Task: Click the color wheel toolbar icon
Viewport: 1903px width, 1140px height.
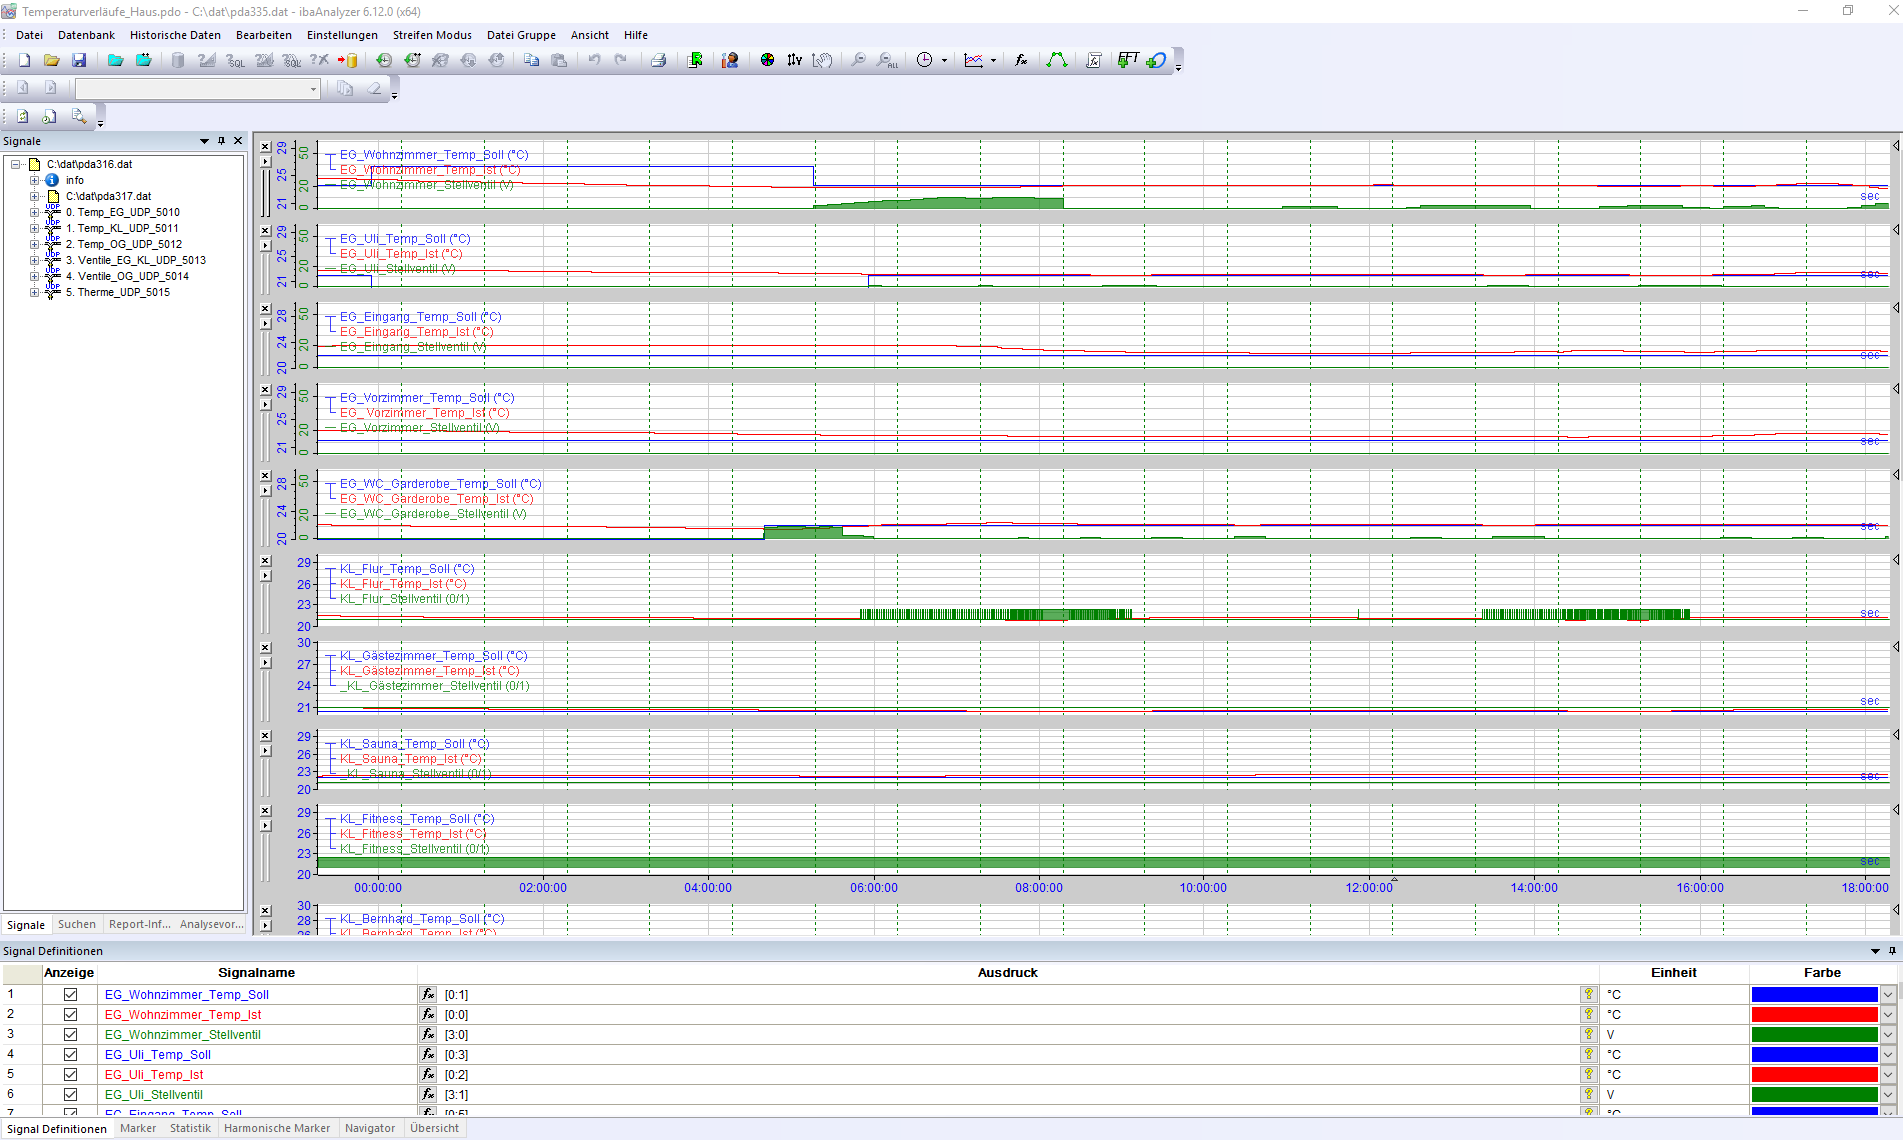Action: click(767, 60)
